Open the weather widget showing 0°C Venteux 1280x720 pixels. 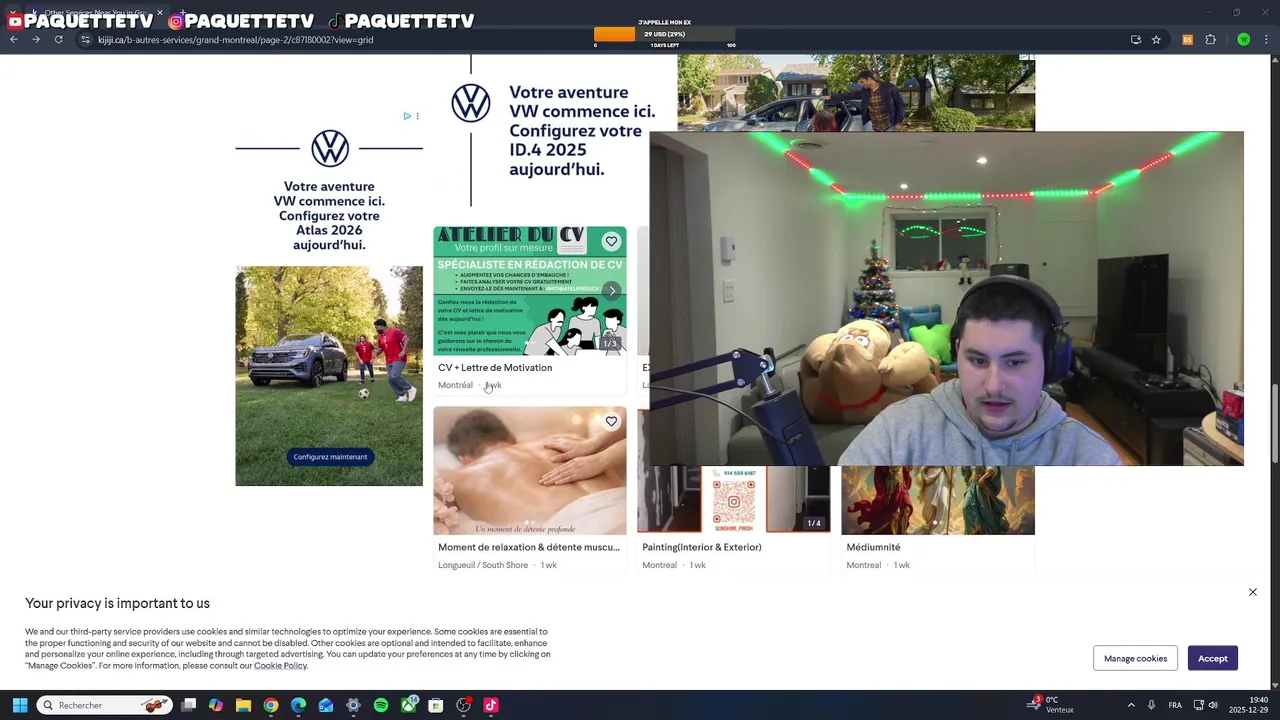pyautogui.click(x=1052, y=705)
